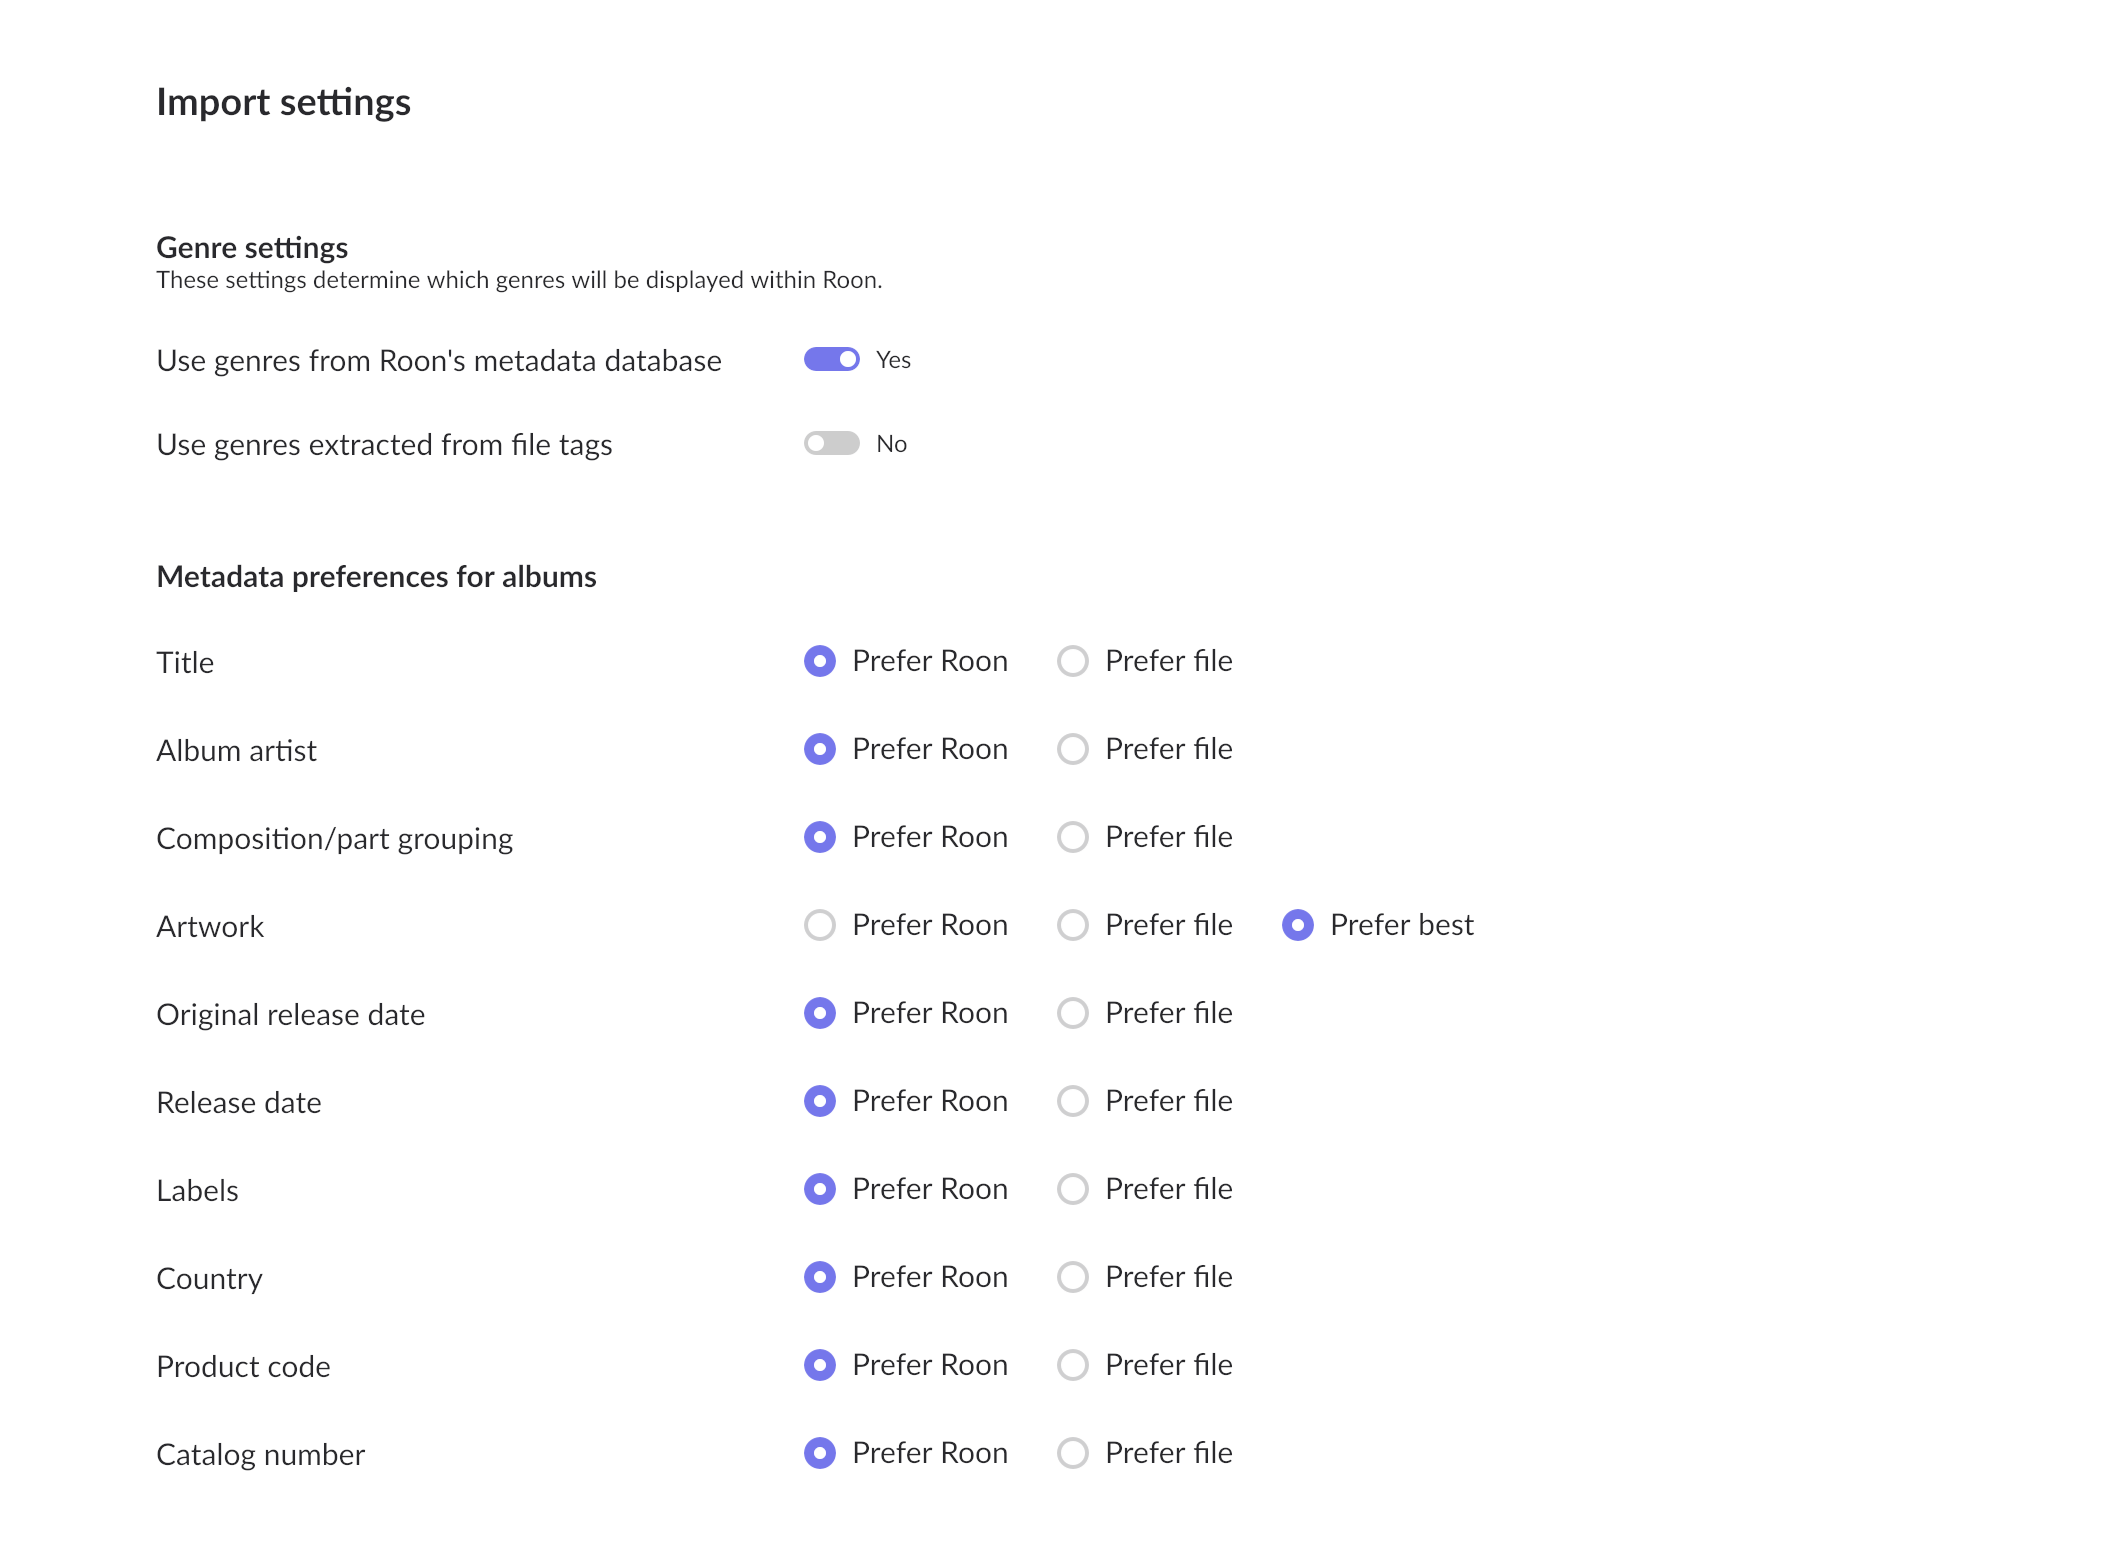The height and width of the screenshot is (1556, 2128).
Task: Choose Prefer file for Album artist
Action: point(1073,749)
